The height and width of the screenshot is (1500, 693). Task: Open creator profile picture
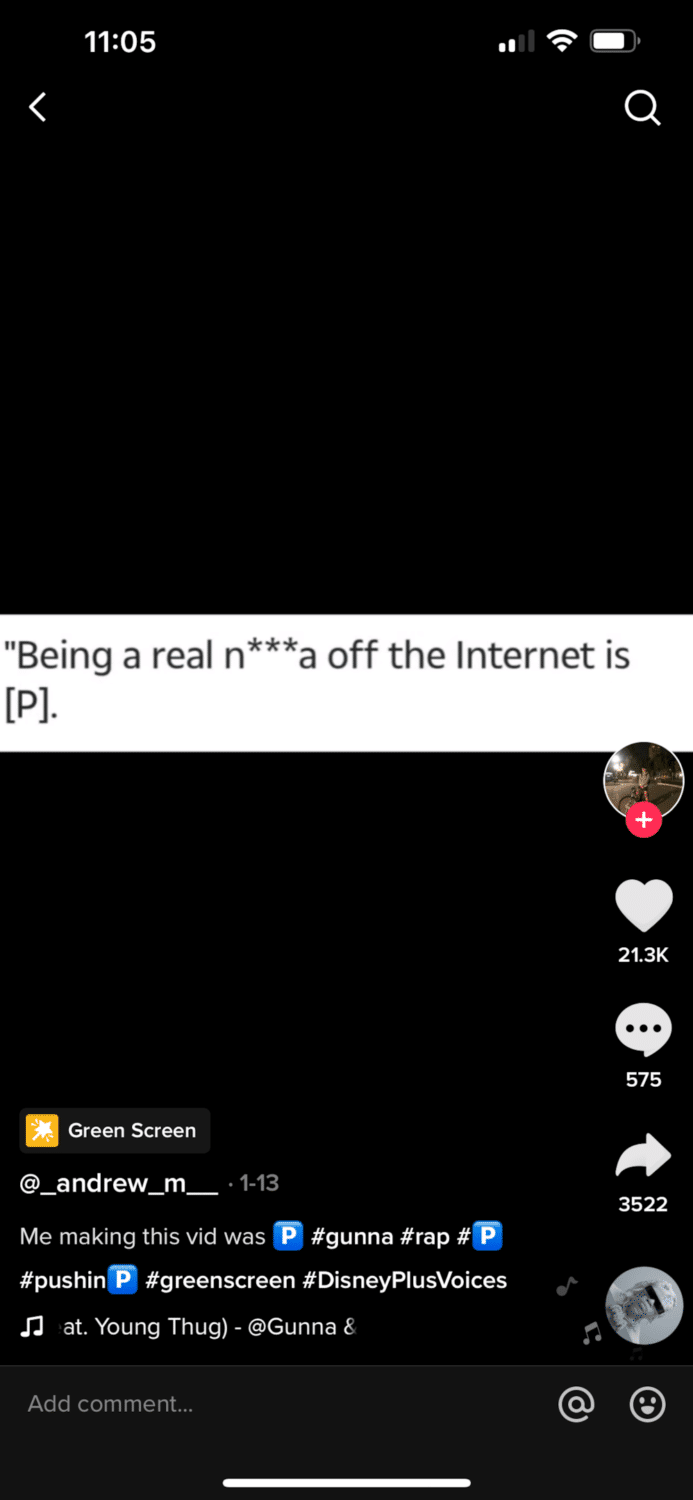643,782
